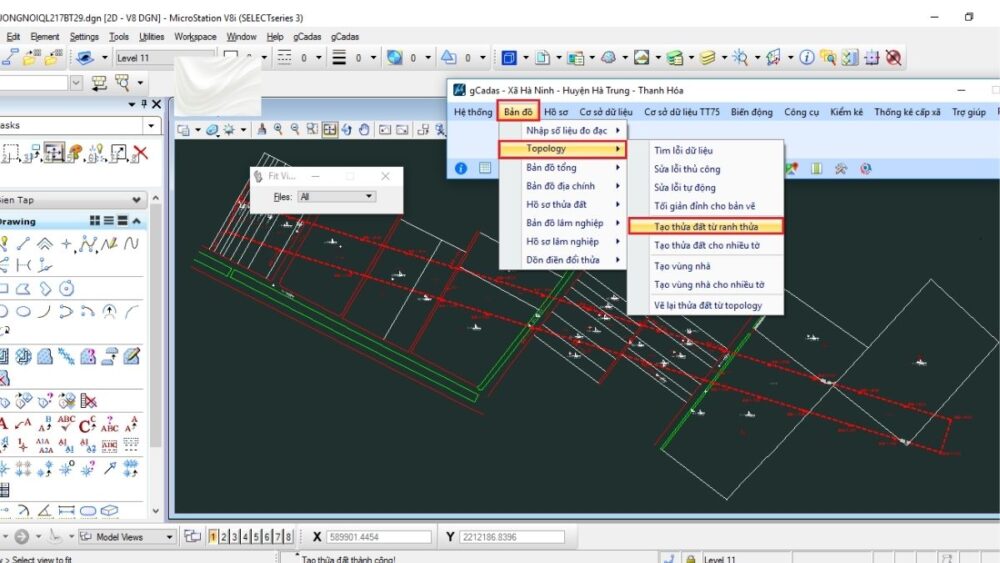Collapse the Drawing task panel
The width and height of the screenshot is (1000, 563).
tap(136, 221)
